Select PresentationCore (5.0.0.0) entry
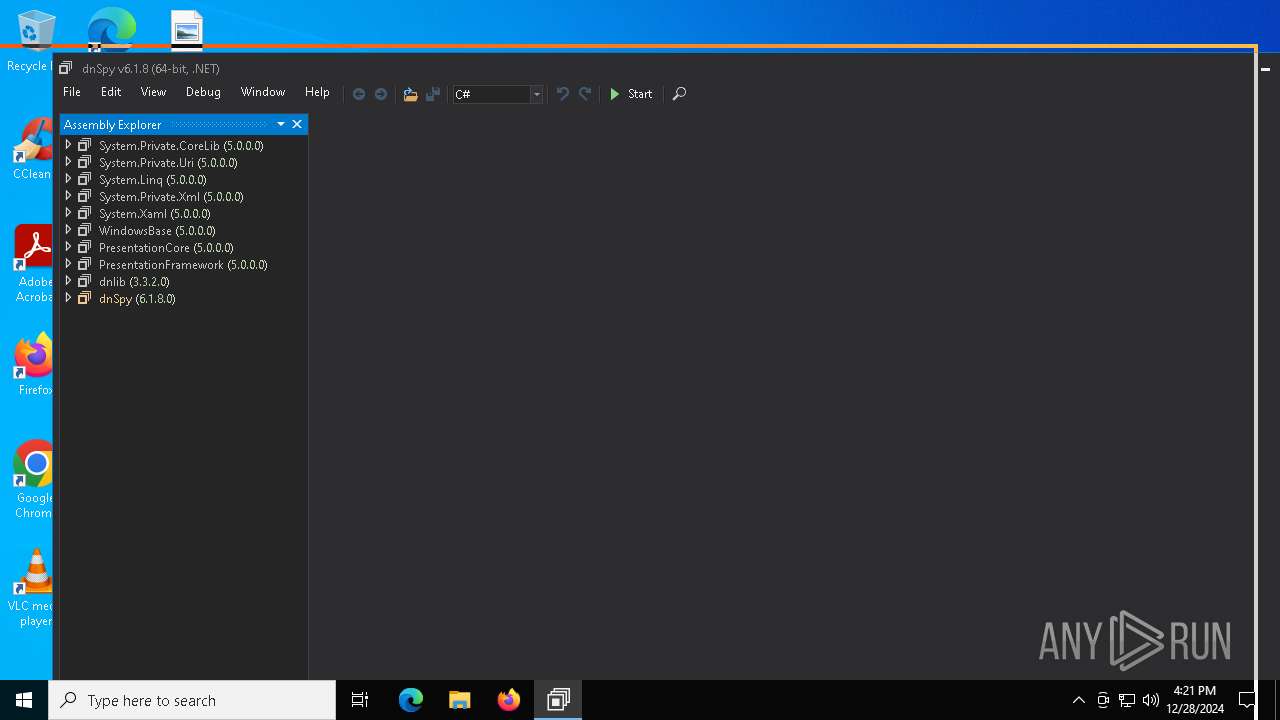This screenshot has height=720, width=1280. point(166,248)
